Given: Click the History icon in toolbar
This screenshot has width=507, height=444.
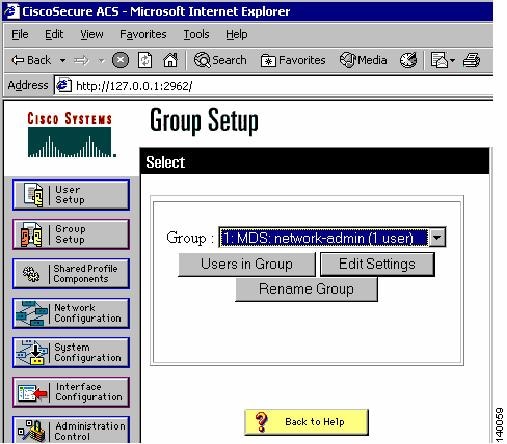Looking at the screenshot, I should 408,60.
